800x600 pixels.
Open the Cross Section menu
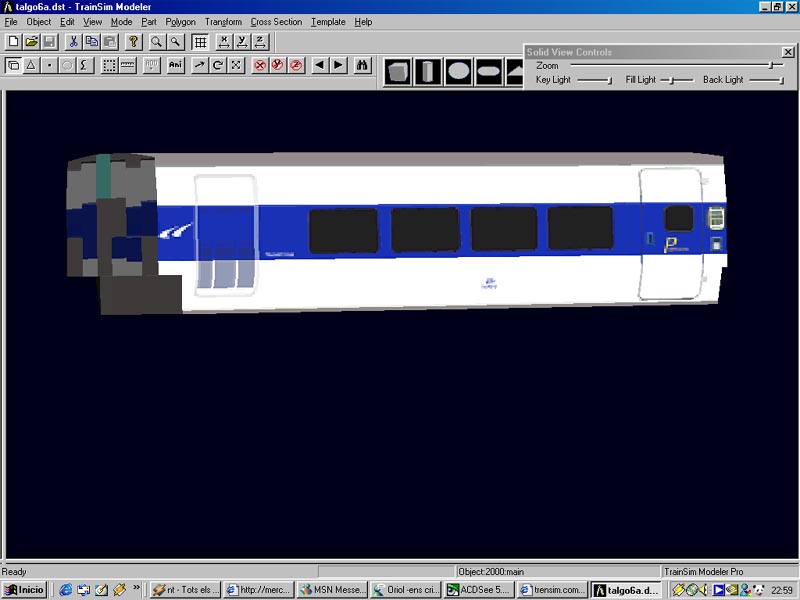[276, 22]
